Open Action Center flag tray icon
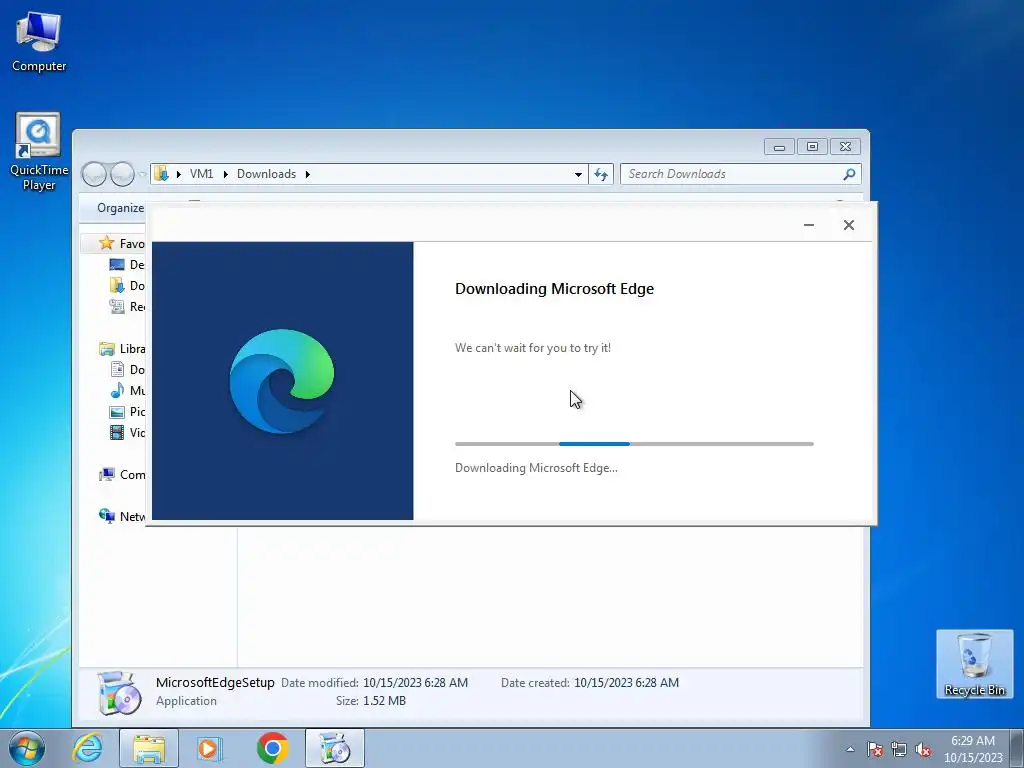1024x768 pixels. point(875,749)
